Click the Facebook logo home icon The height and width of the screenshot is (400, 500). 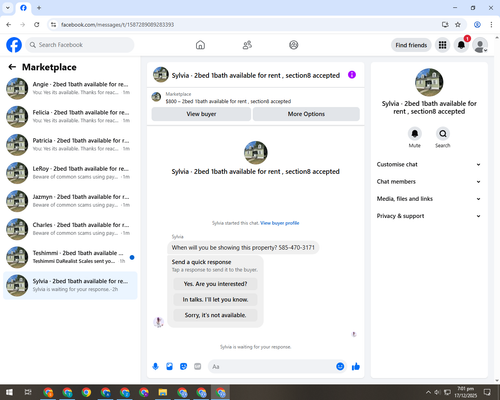coord(14,45)
